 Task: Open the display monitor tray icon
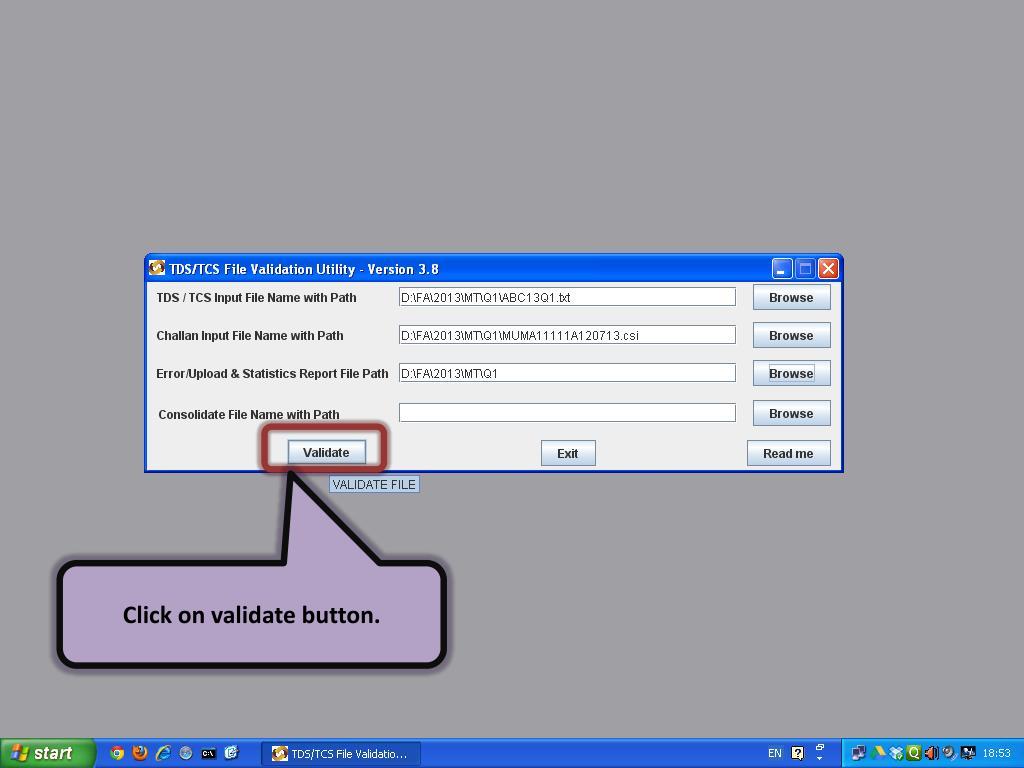click(x=968, y=753)
